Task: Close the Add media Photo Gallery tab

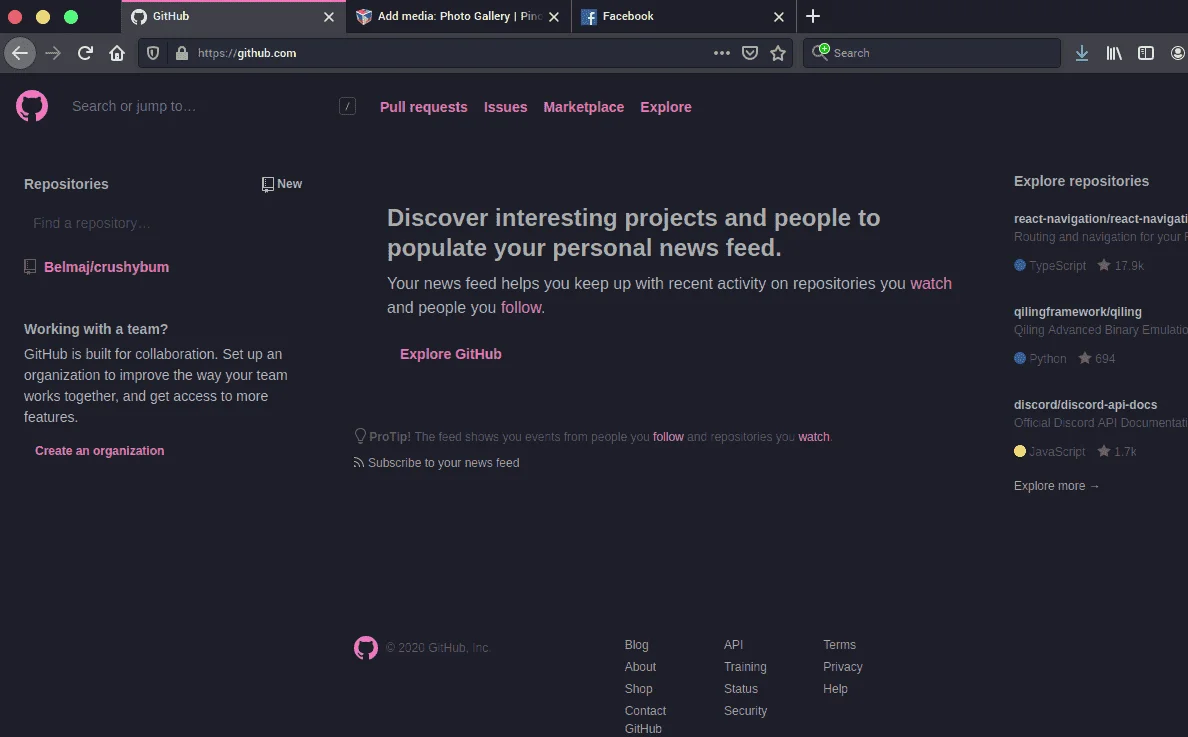Action: tap(554, 17)
